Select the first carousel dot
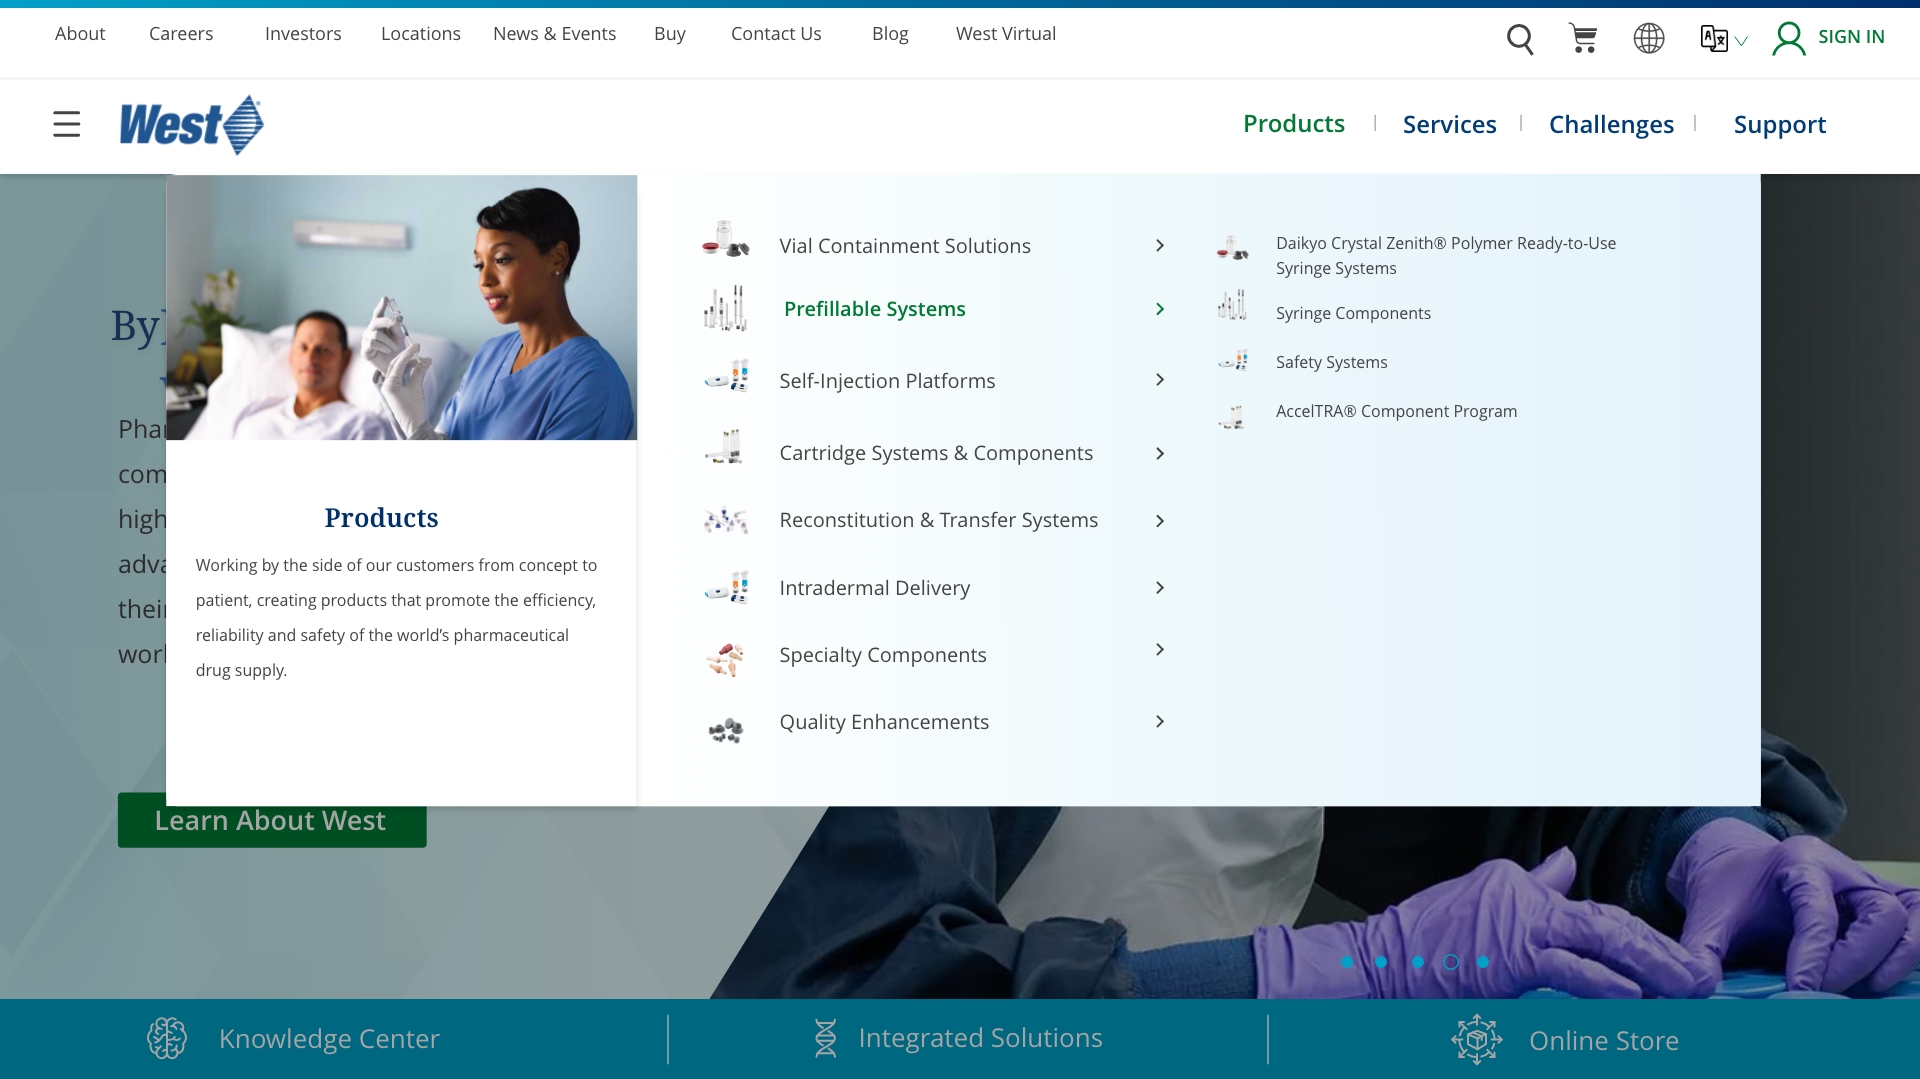Screen dimensions: 1920x1079 pos(1347,962)
